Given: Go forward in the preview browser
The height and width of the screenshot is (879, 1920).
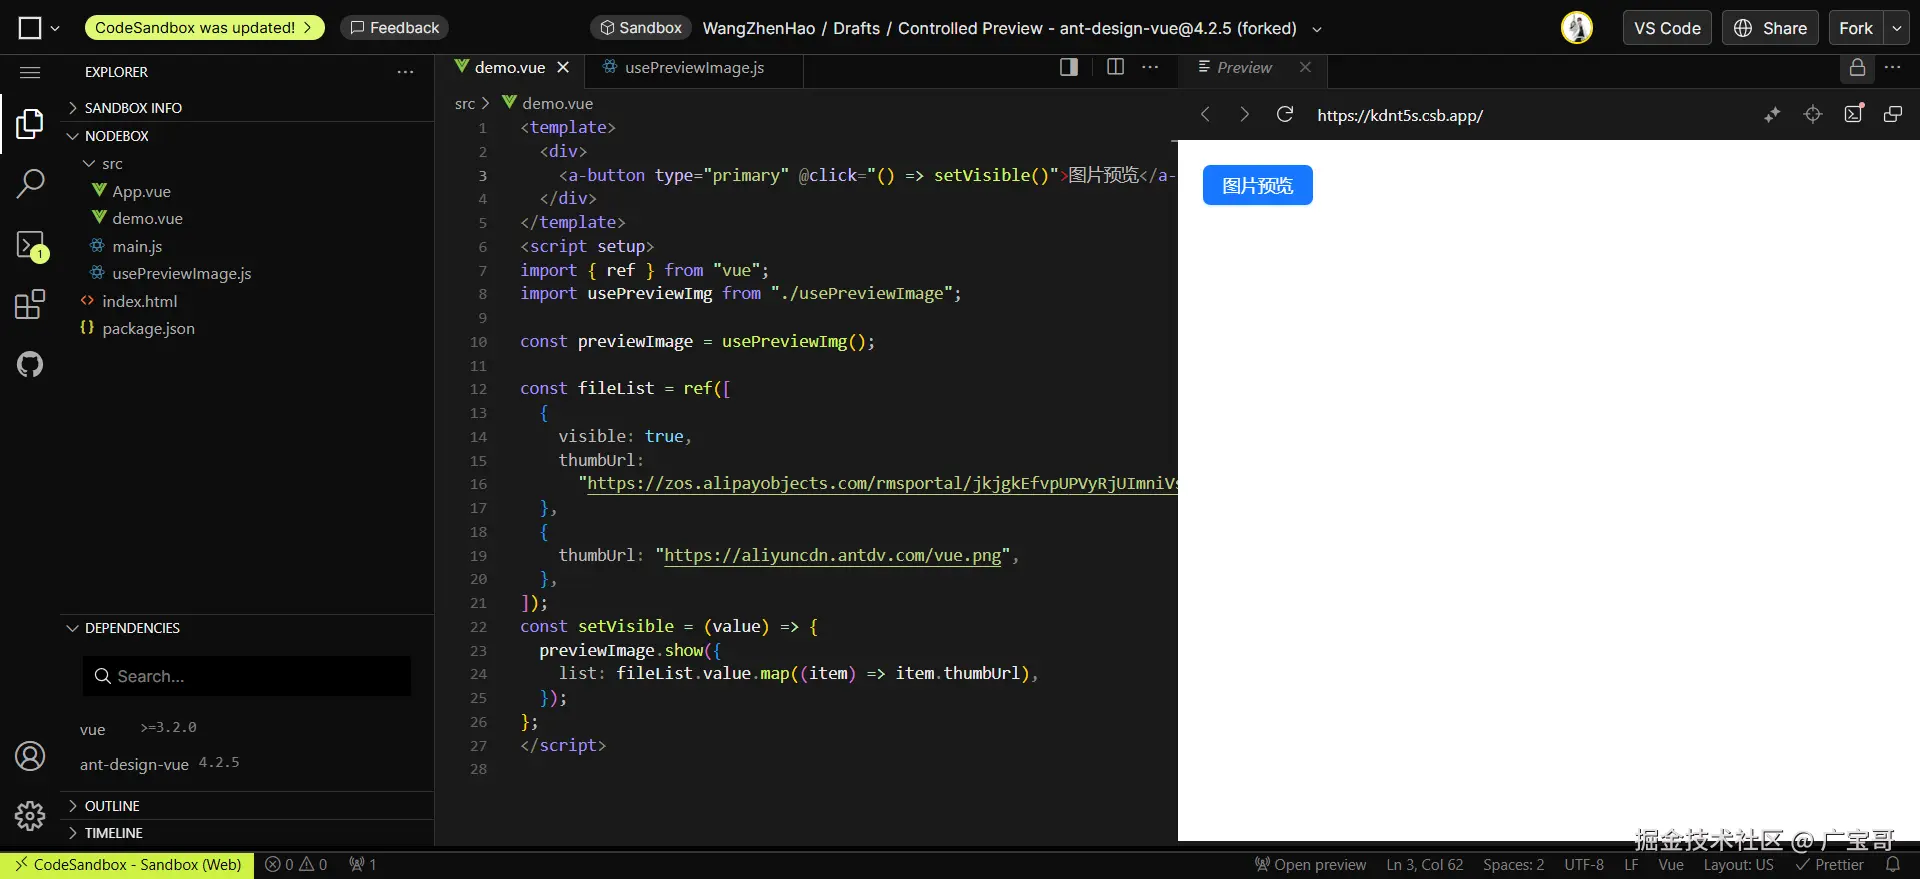Looking at the screenshot, I should click(x=1244, y=115).
